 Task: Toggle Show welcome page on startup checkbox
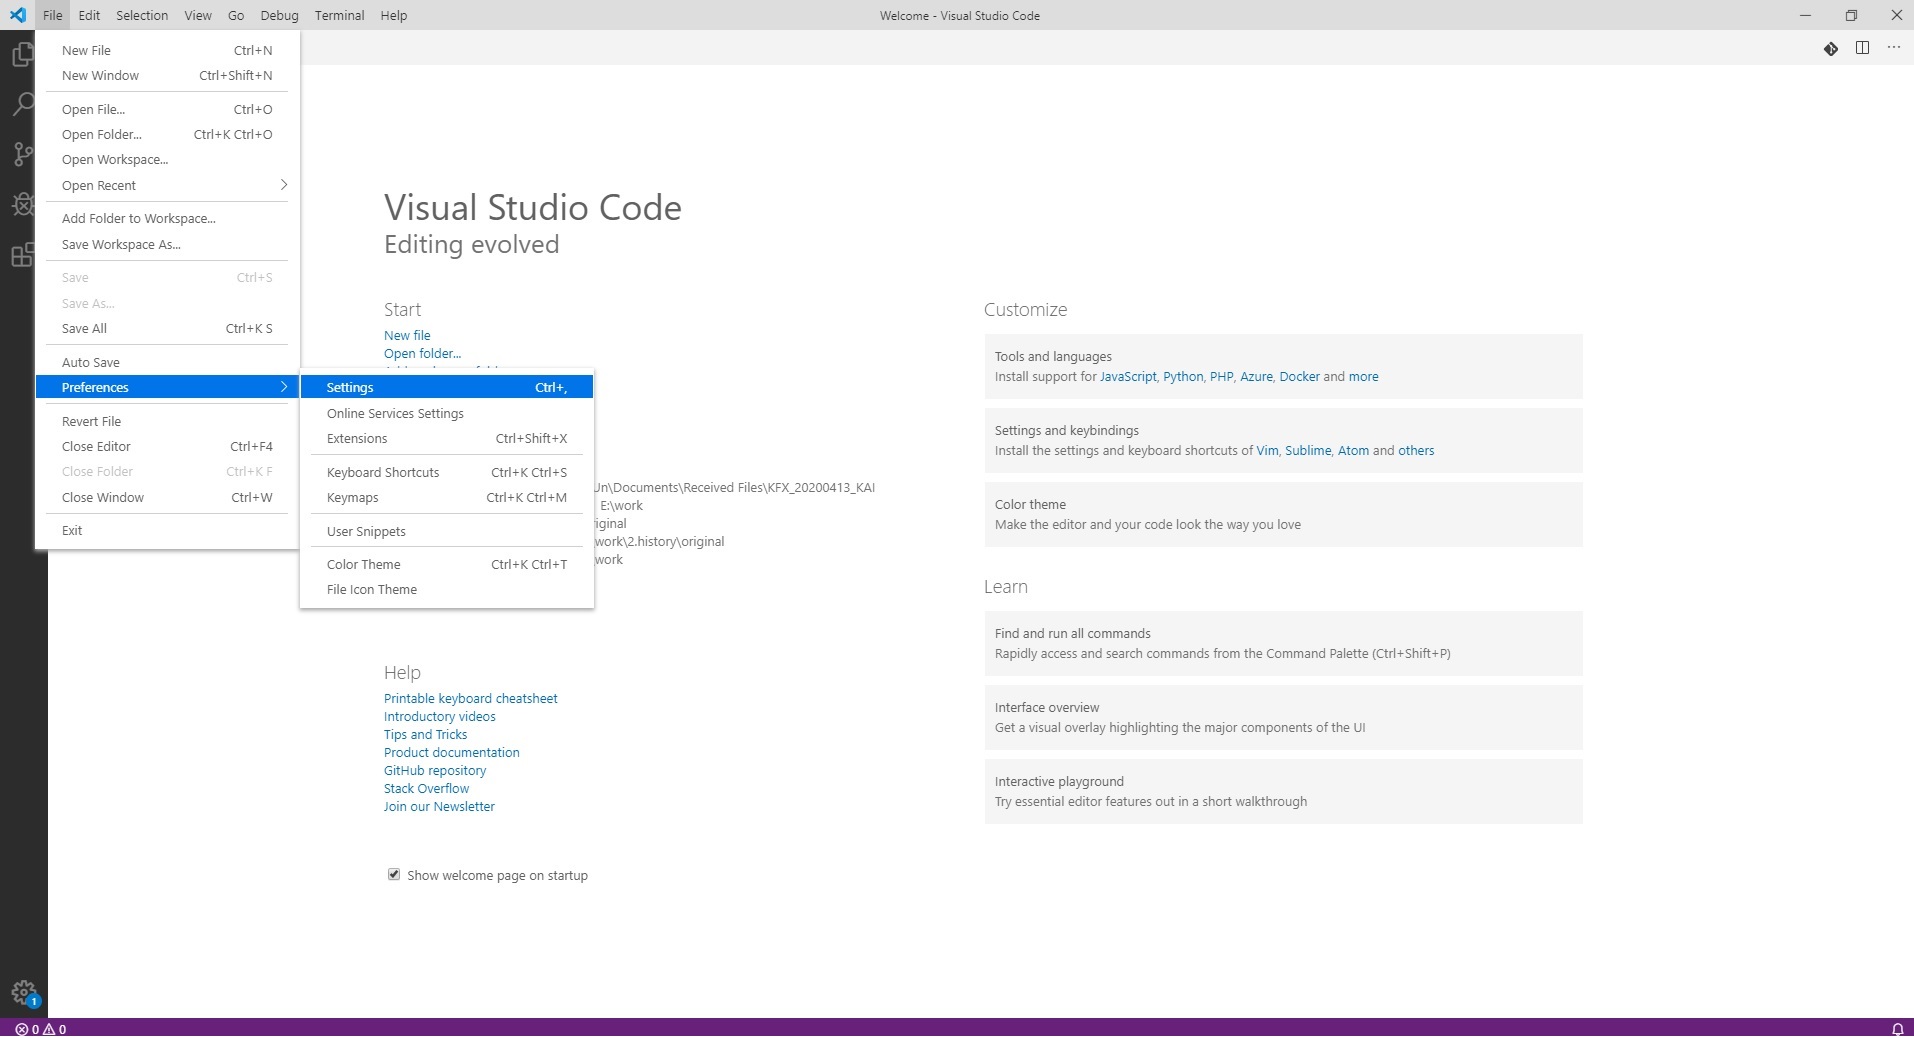click(x=394, y=874)
